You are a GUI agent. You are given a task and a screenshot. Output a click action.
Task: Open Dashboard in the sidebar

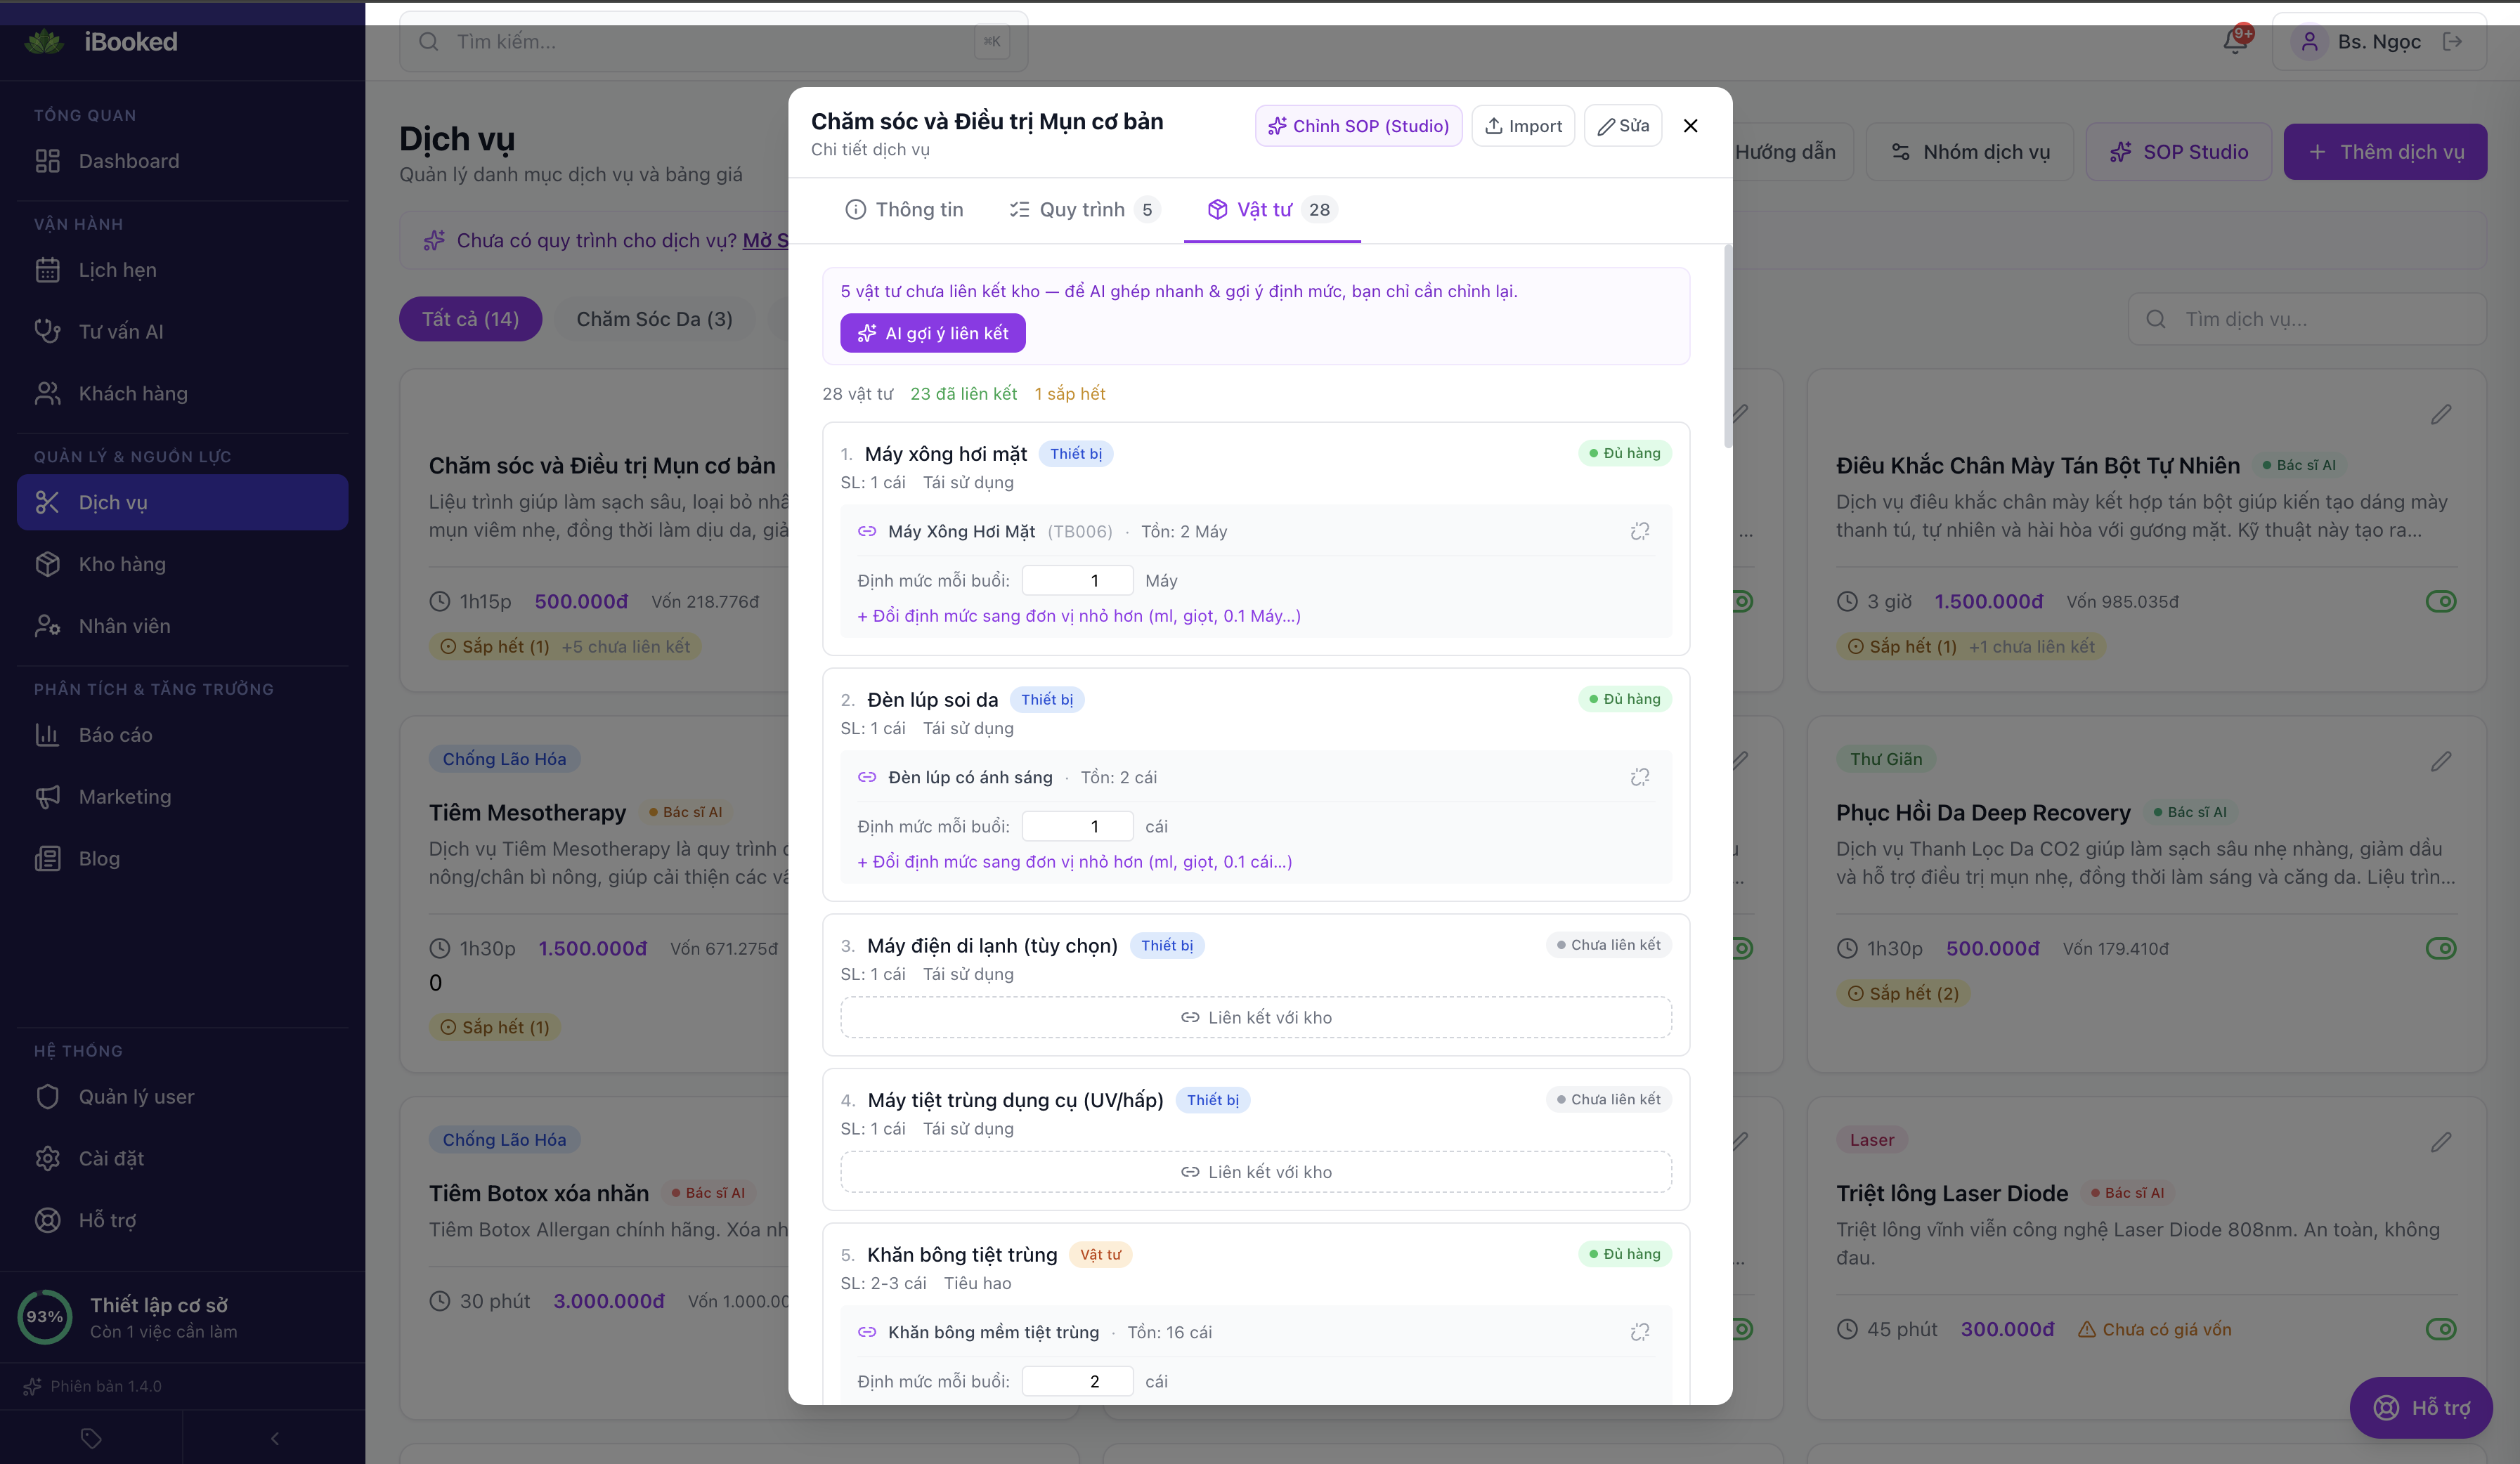coord(182,161)
